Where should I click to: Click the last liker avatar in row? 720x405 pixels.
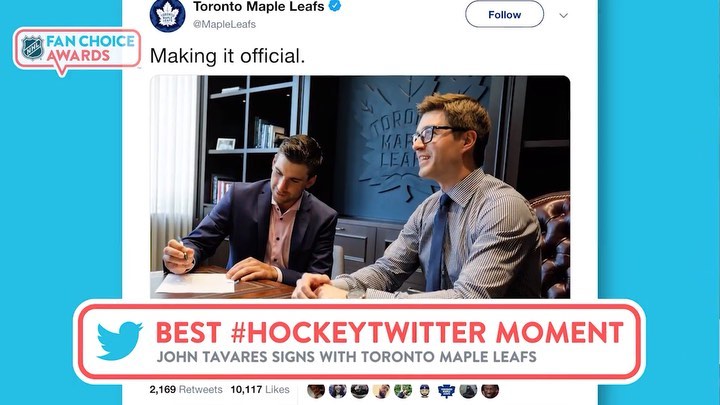(489, 390)
